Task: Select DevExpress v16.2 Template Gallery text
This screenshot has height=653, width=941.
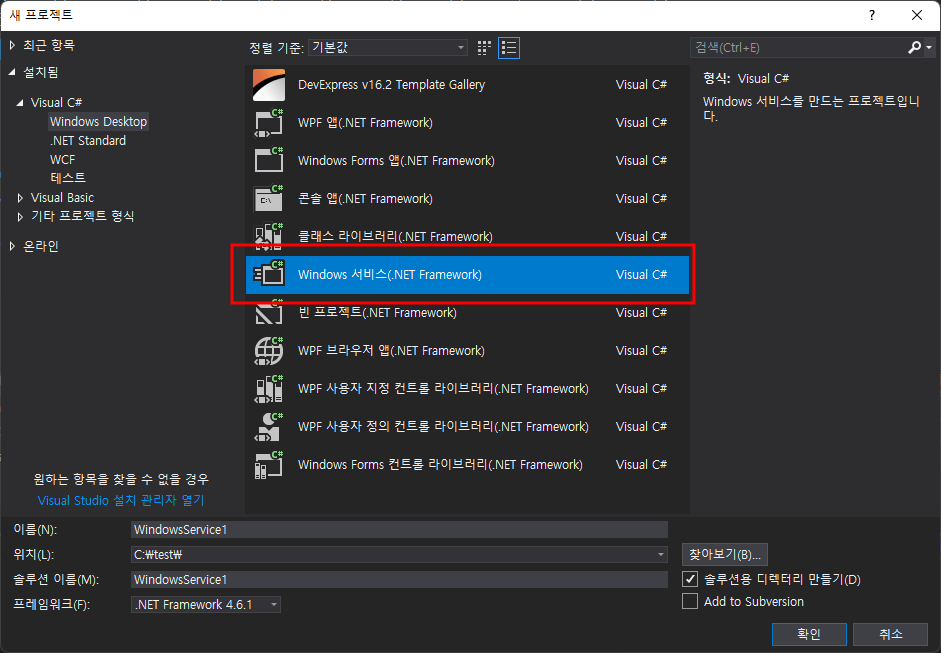Action: coord(391,85)
